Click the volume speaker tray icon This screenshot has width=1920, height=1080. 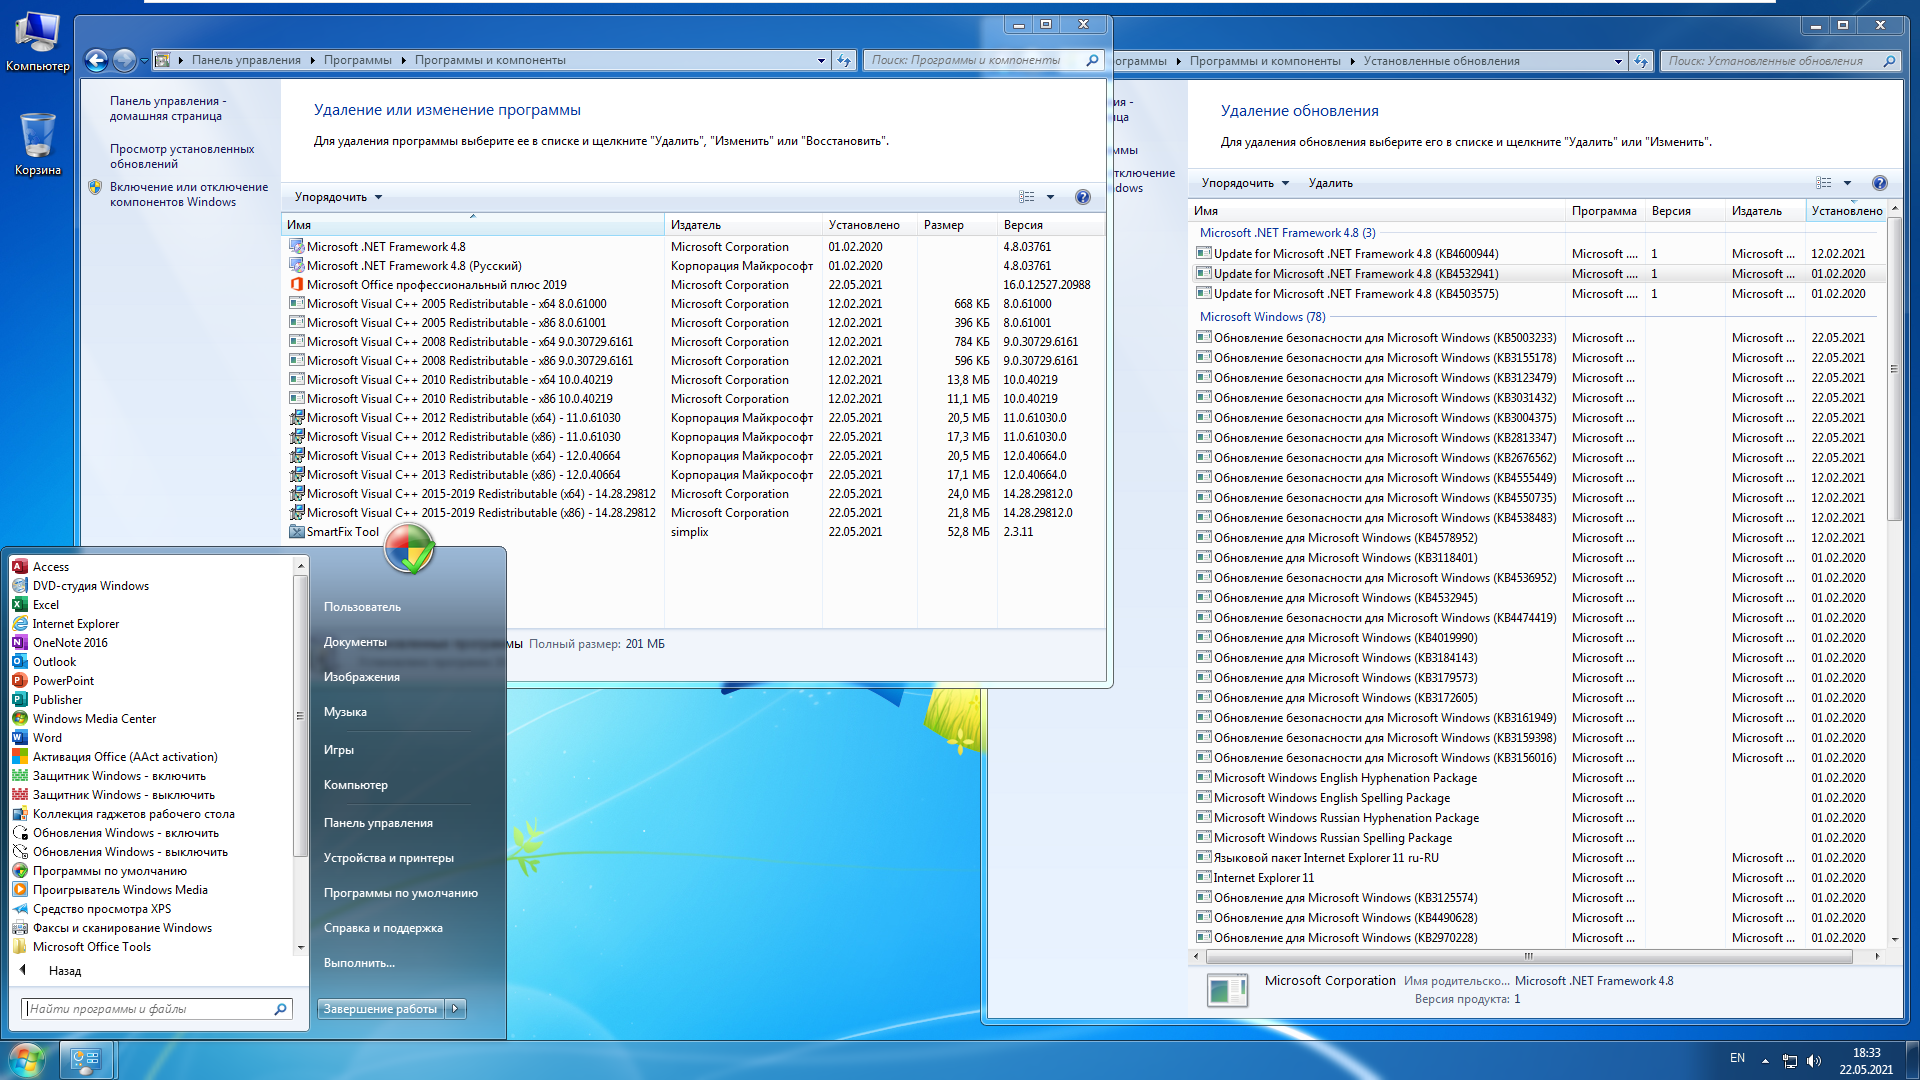1814,1060
